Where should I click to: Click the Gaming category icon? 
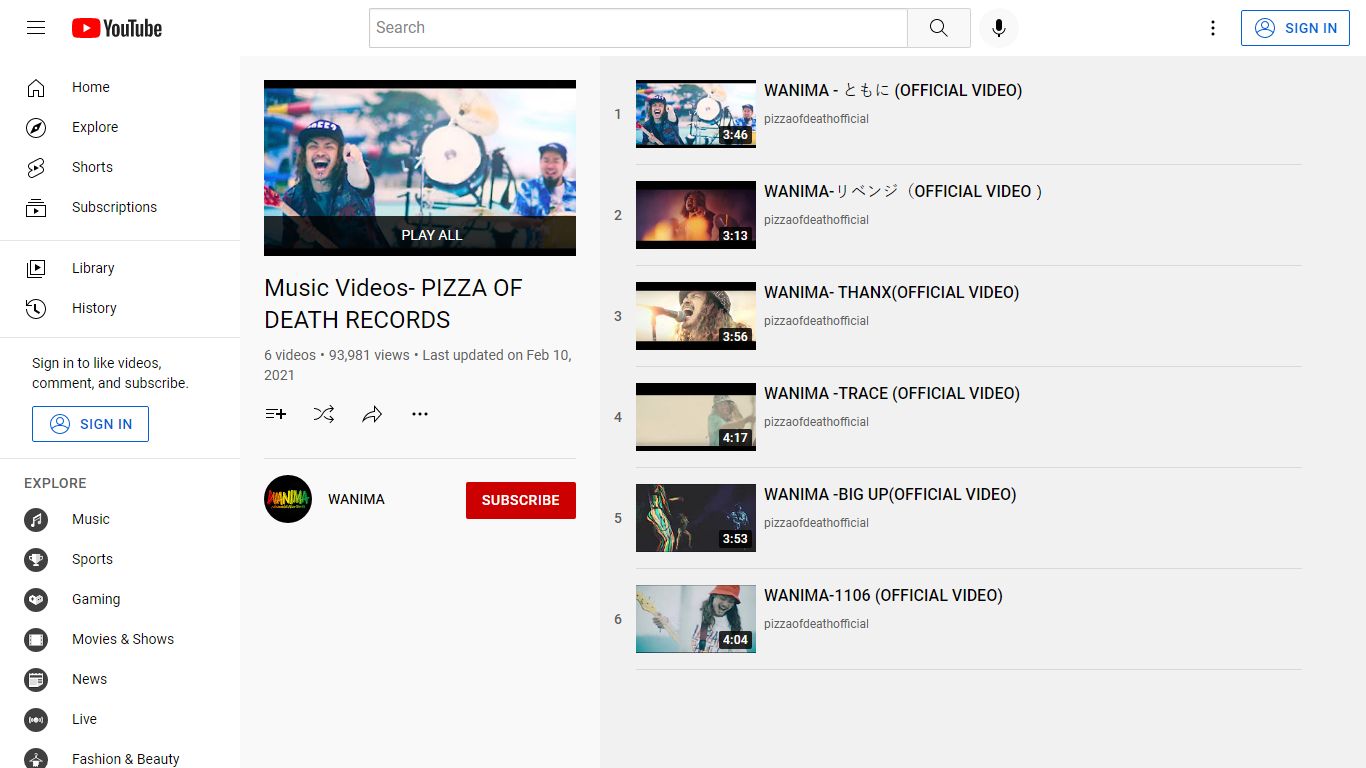36,599
